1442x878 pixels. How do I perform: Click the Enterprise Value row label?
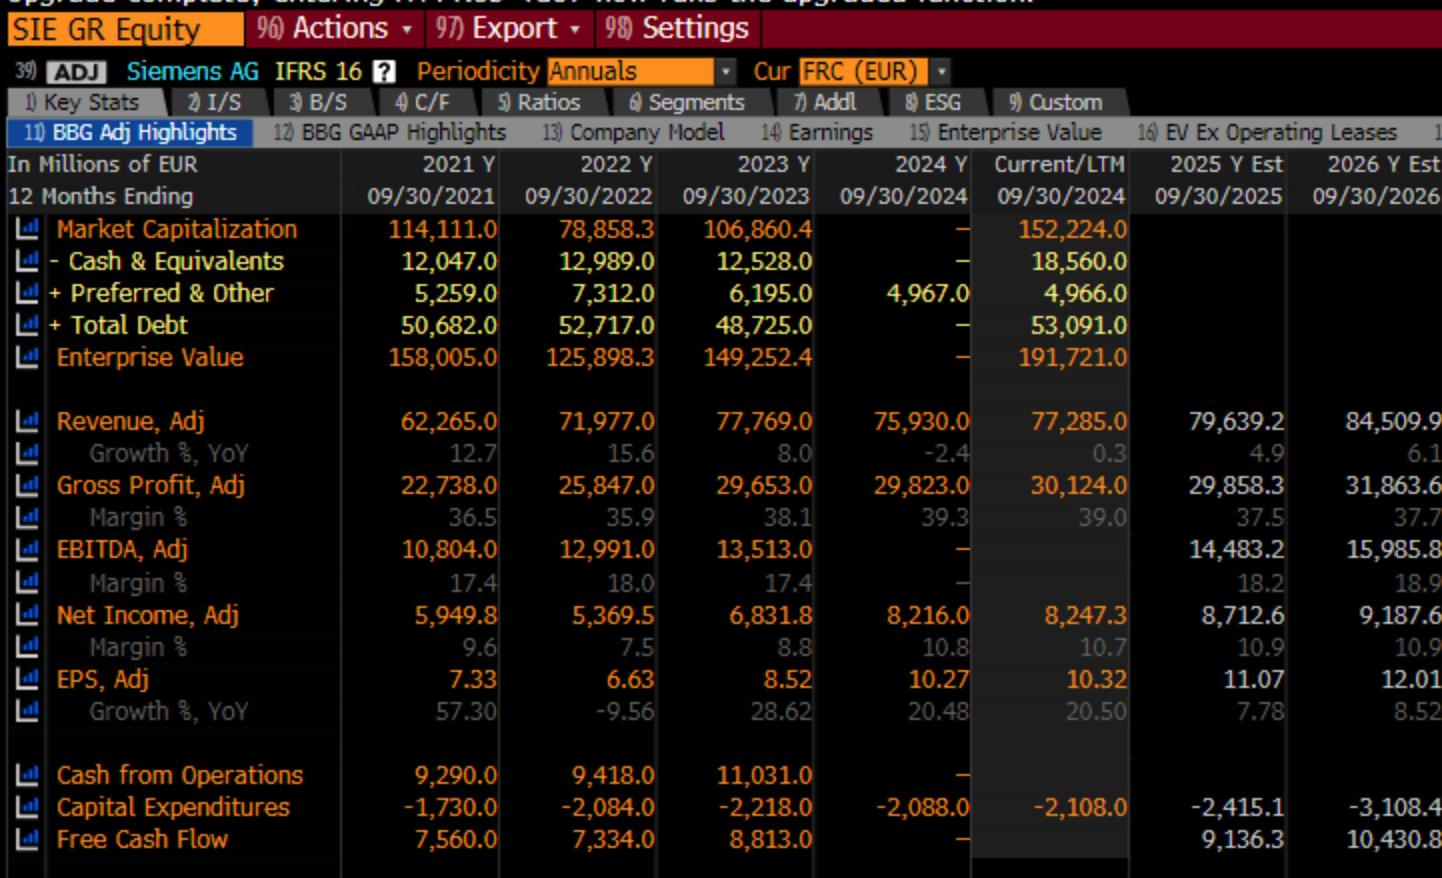click(150, 357)
